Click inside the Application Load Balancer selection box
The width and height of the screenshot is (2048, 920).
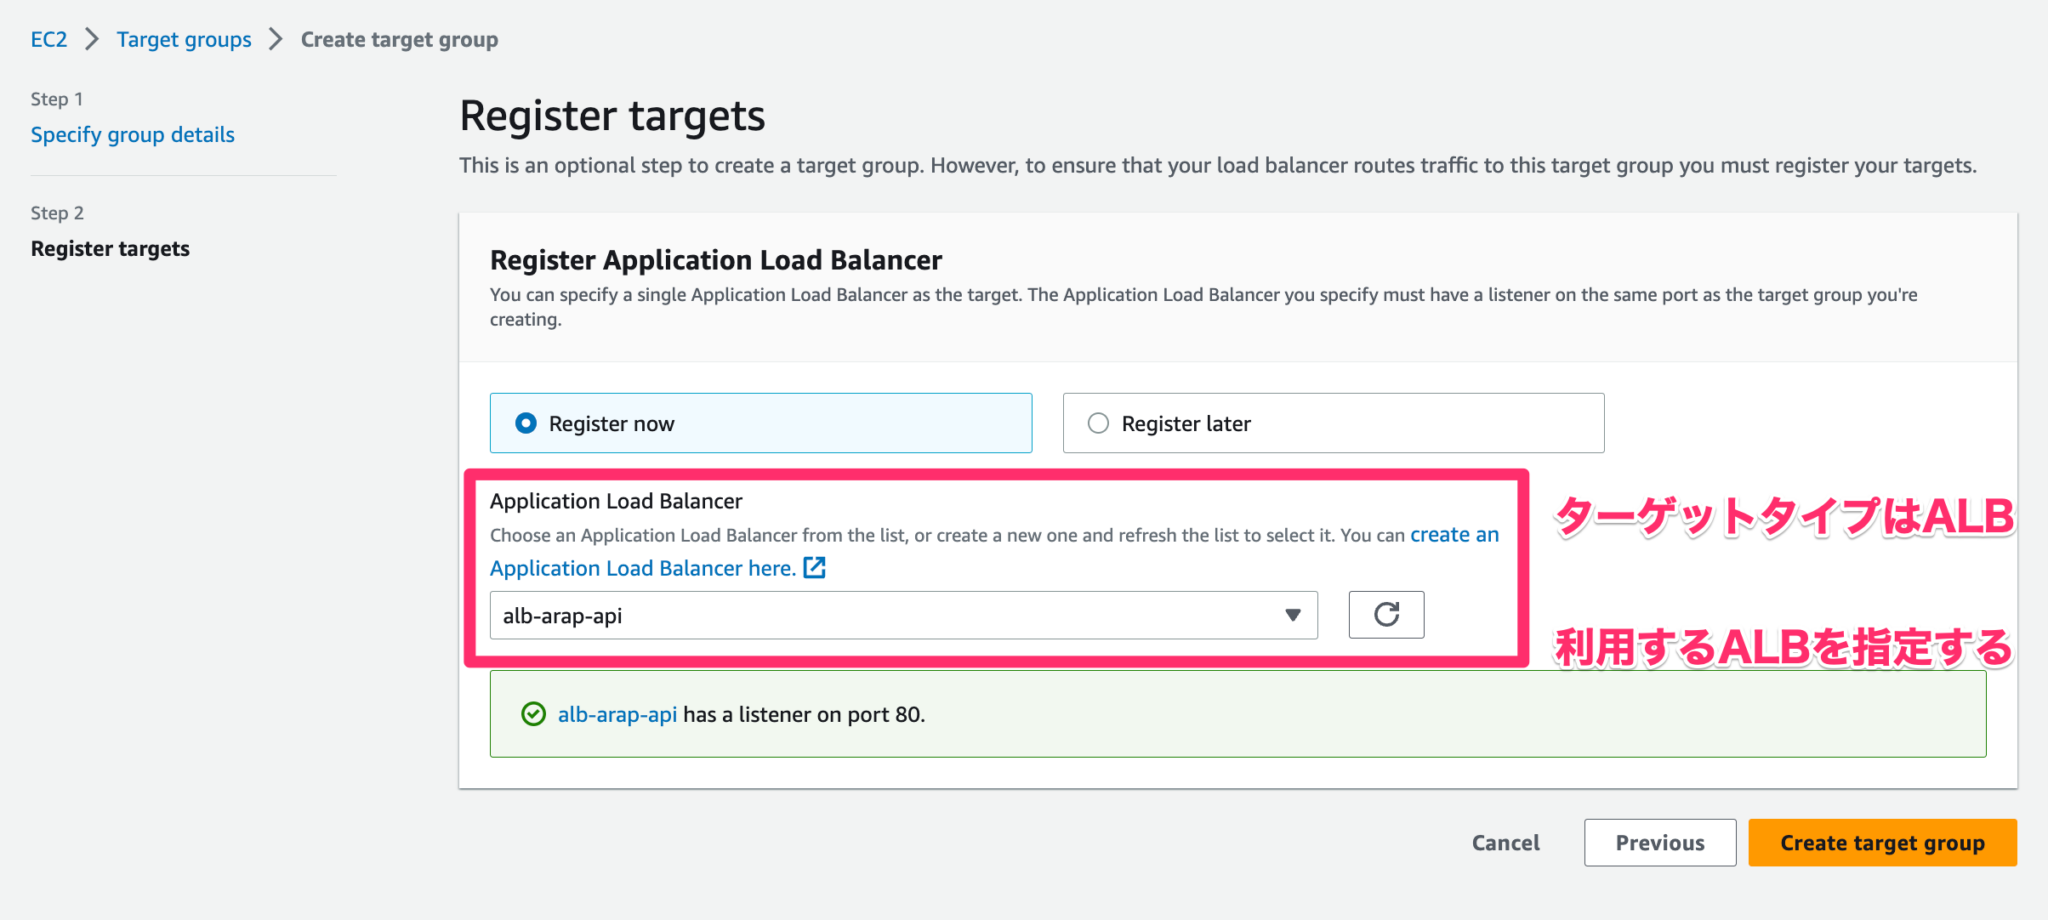coord(900,615)
